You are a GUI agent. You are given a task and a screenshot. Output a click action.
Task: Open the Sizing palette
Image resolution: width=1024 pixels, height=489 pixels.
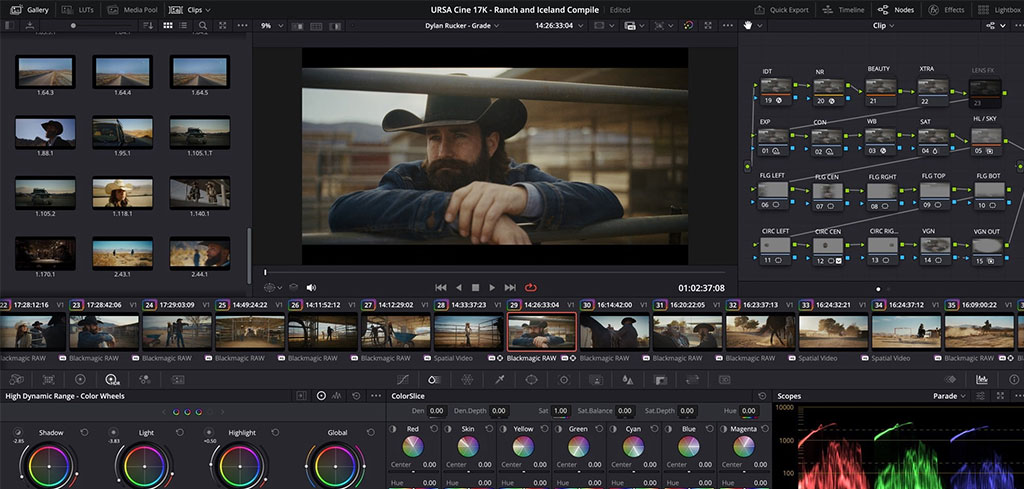click(x=692, y=379)
